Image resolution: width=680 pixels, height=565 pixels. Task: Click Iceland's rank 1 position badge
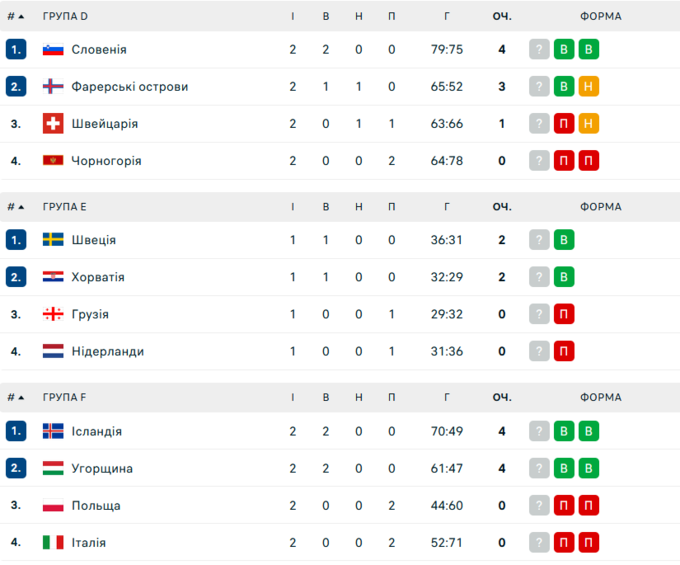tap(15, 431)
